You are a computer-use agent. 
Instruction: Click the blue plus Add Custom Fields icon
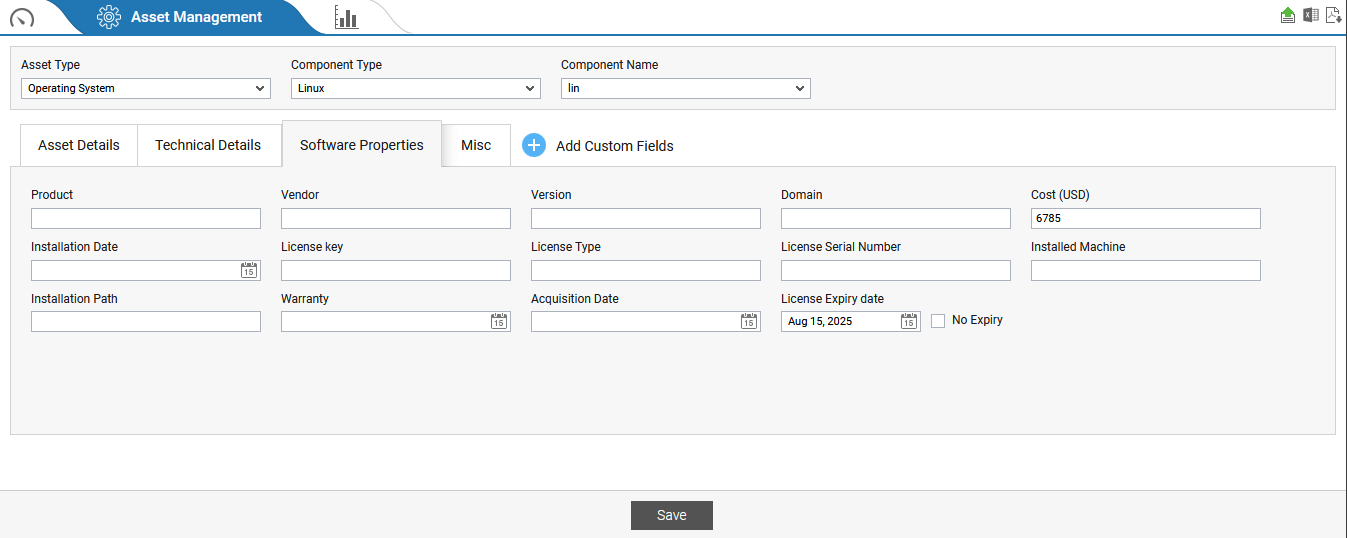(534, 145)
